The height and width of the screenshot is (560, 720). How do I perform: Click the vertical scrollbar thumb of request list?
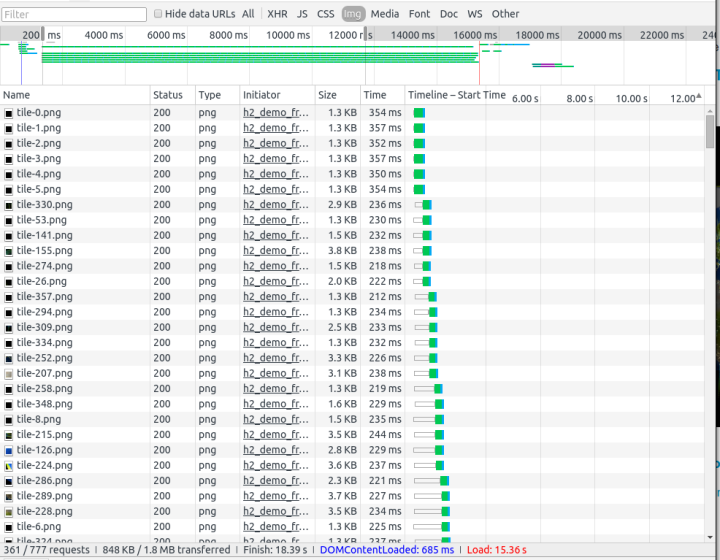[x=710, y=131]
